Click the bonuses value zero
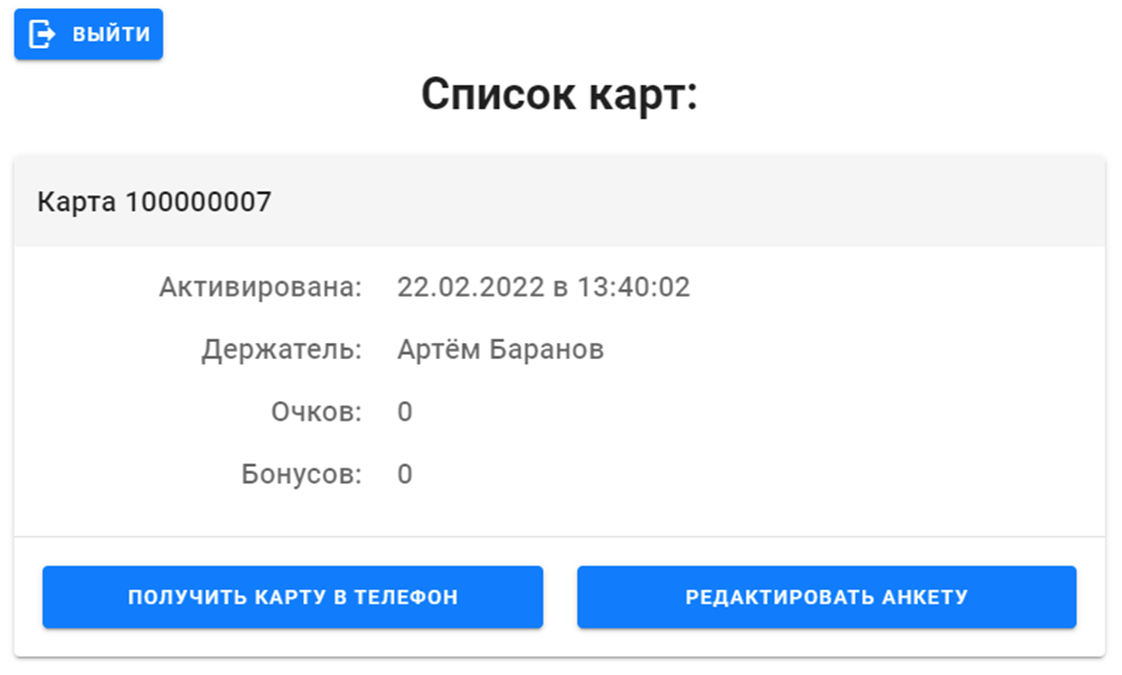The image size is (1122, 675). click(405, 474)
